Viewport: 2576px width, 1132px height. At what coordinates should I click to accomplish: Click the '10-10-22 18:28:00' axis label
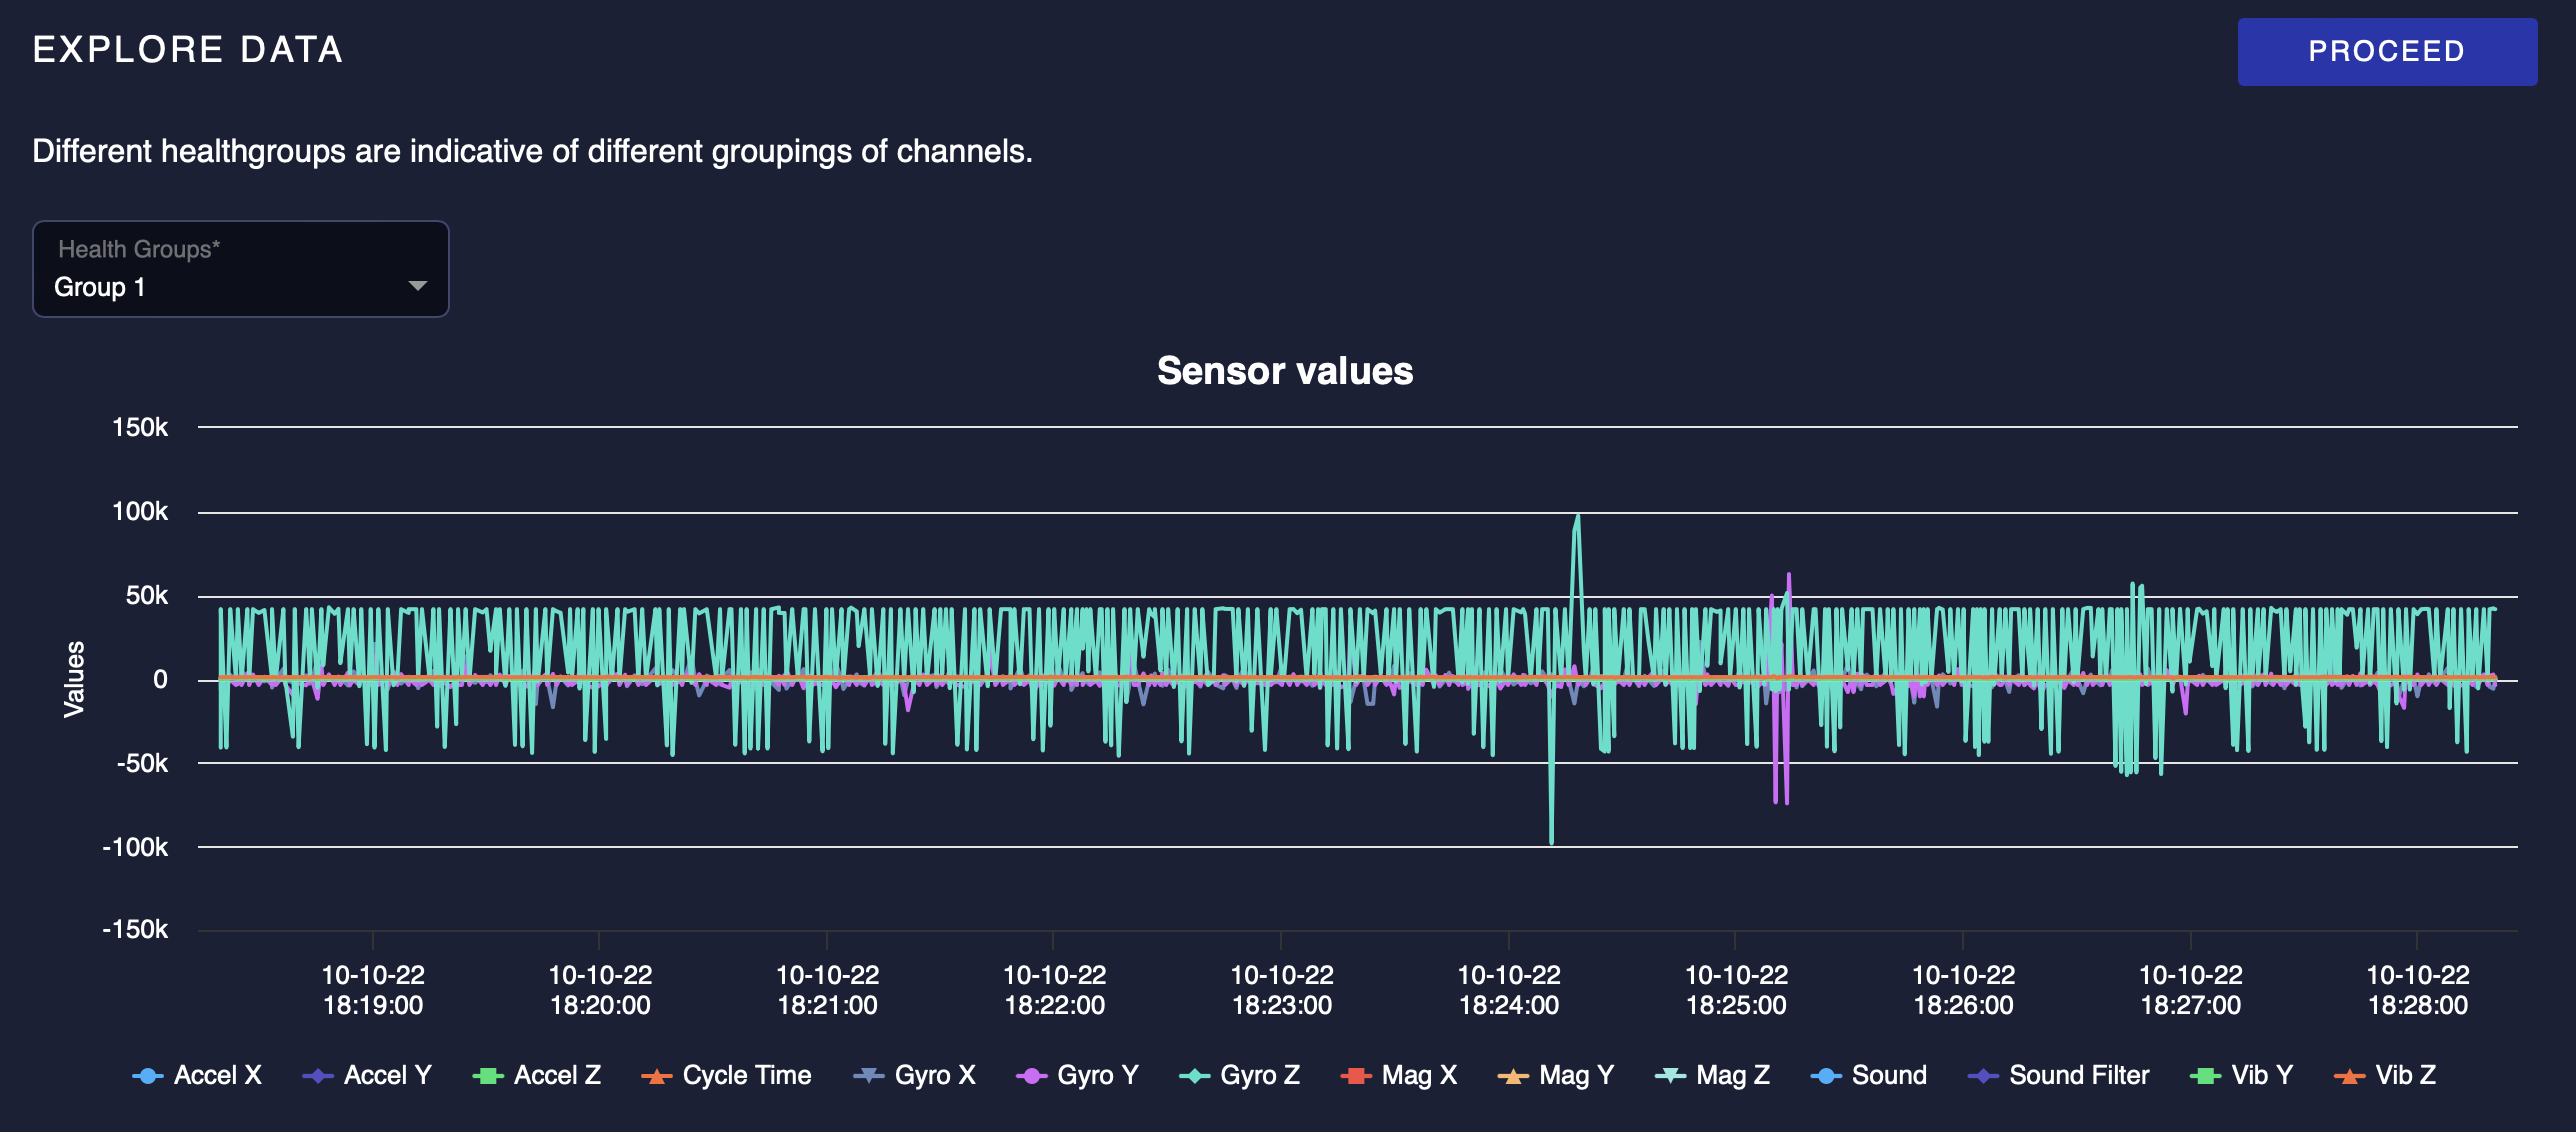2418,990
